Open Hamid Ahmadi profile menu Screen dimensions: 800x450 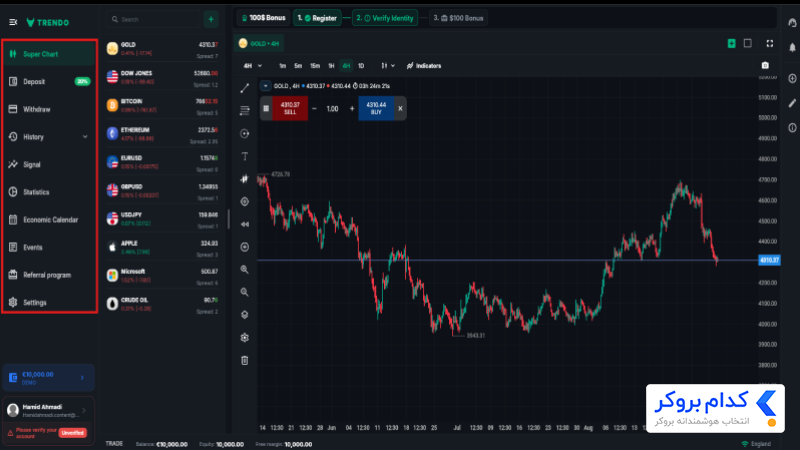tap(48, 410)
